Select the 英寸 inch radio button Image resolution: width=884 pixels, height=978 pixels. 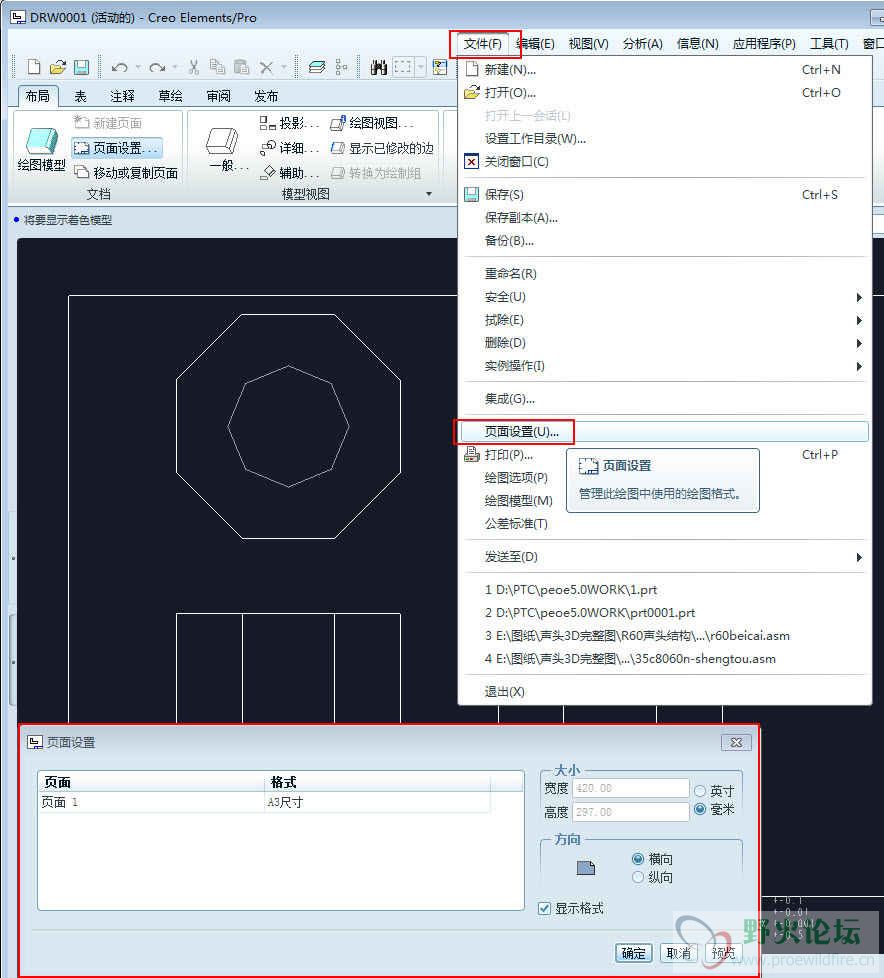pos(700,791)
